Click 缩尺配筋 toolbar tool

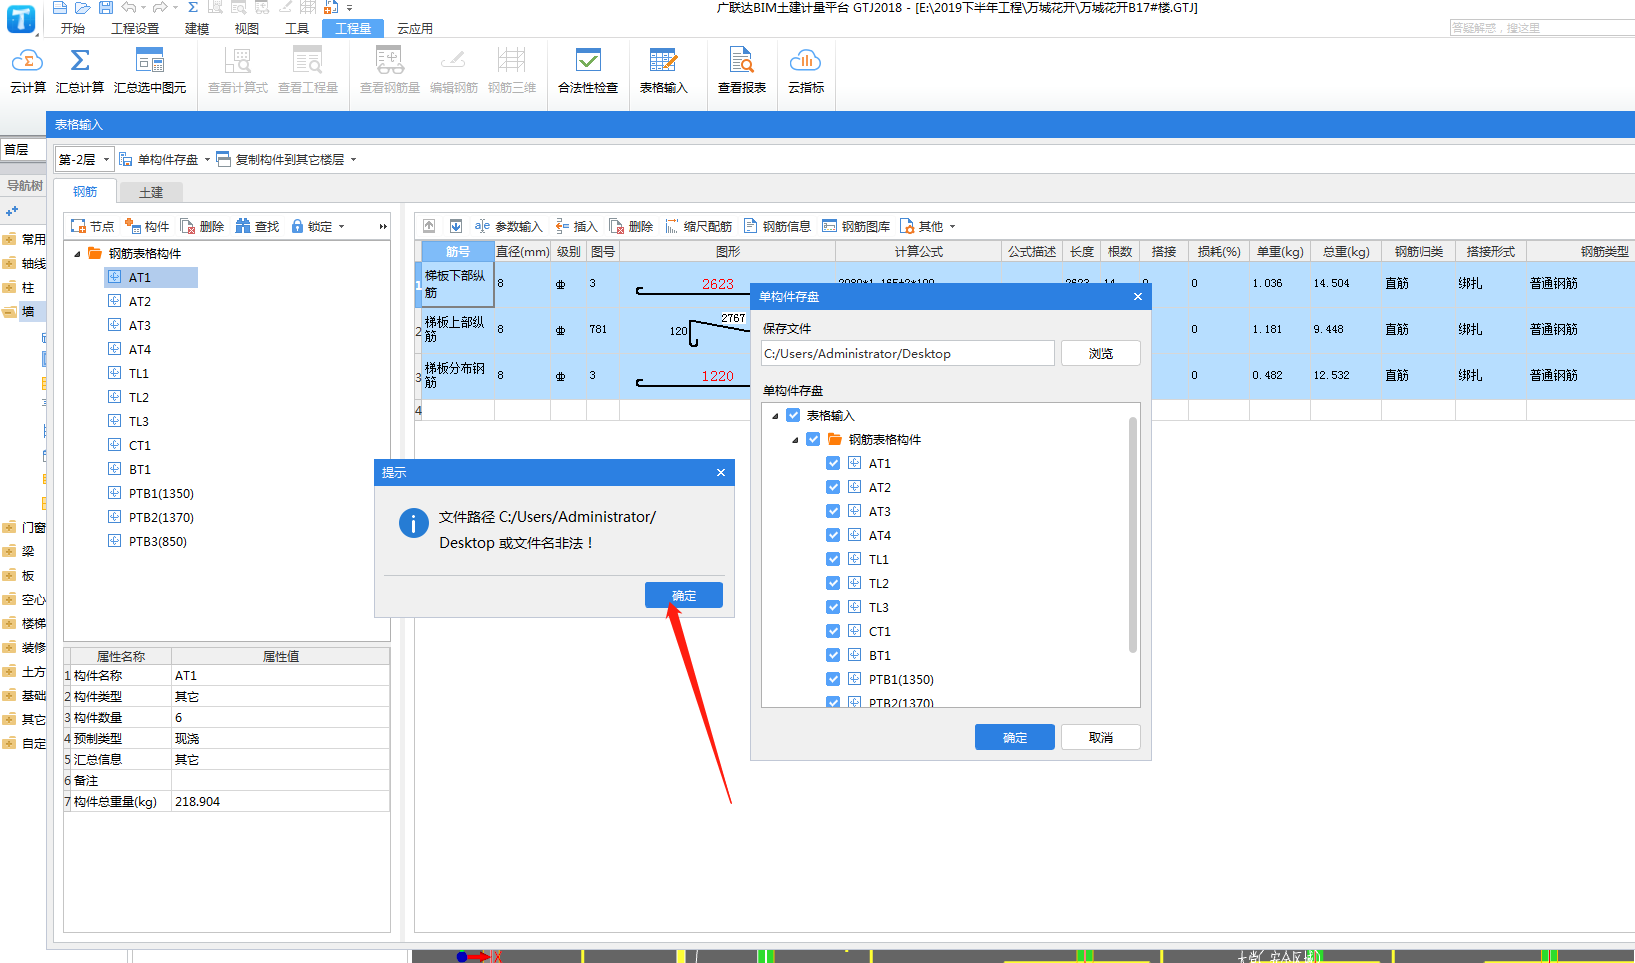(698, 227)
